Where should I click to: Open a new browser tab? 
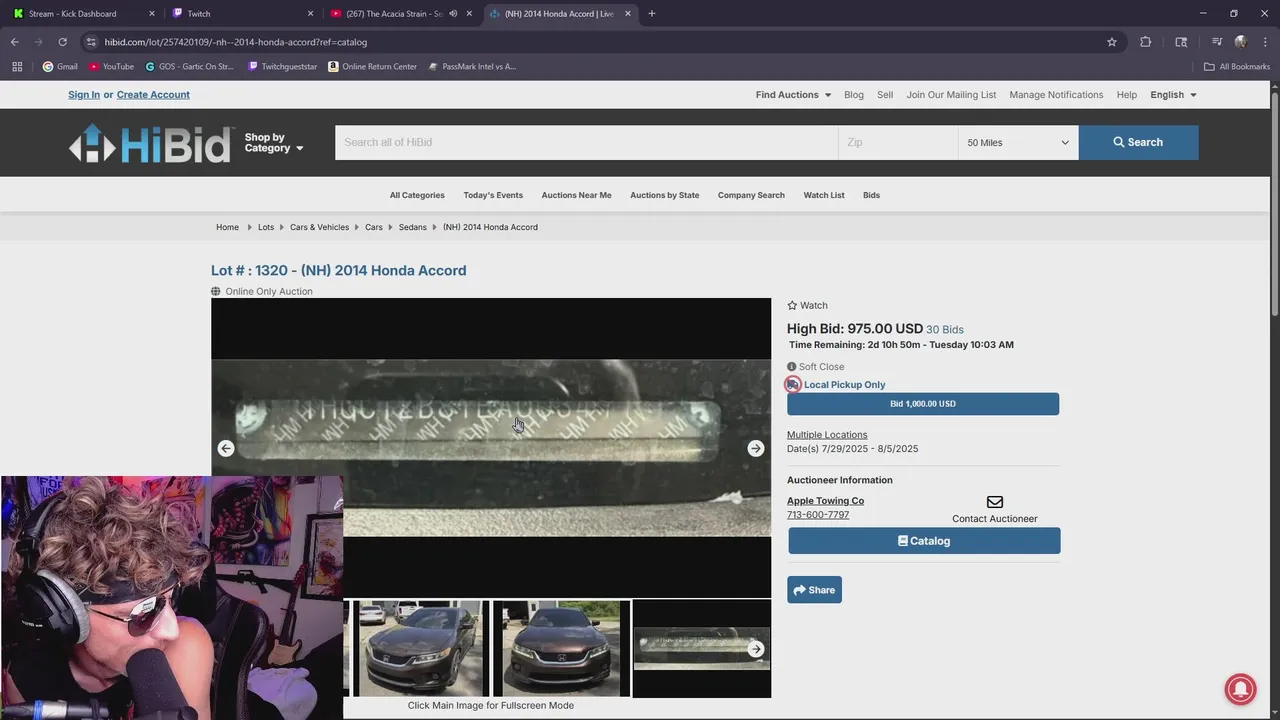pyautogui.click(x=652, y=14)
